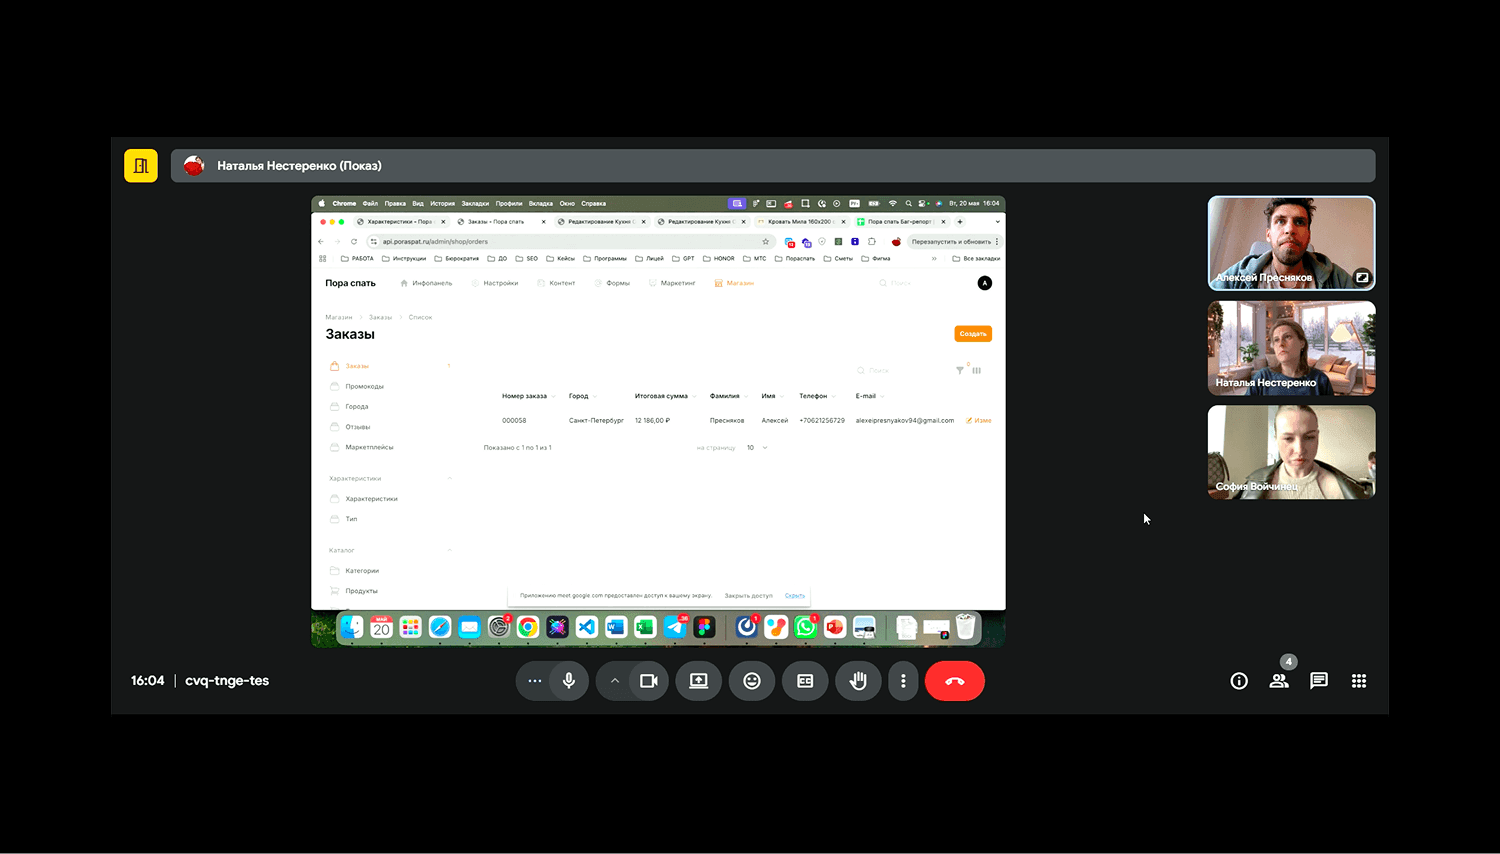
Task: Click order number 000058
Action: tap(514, 421)
